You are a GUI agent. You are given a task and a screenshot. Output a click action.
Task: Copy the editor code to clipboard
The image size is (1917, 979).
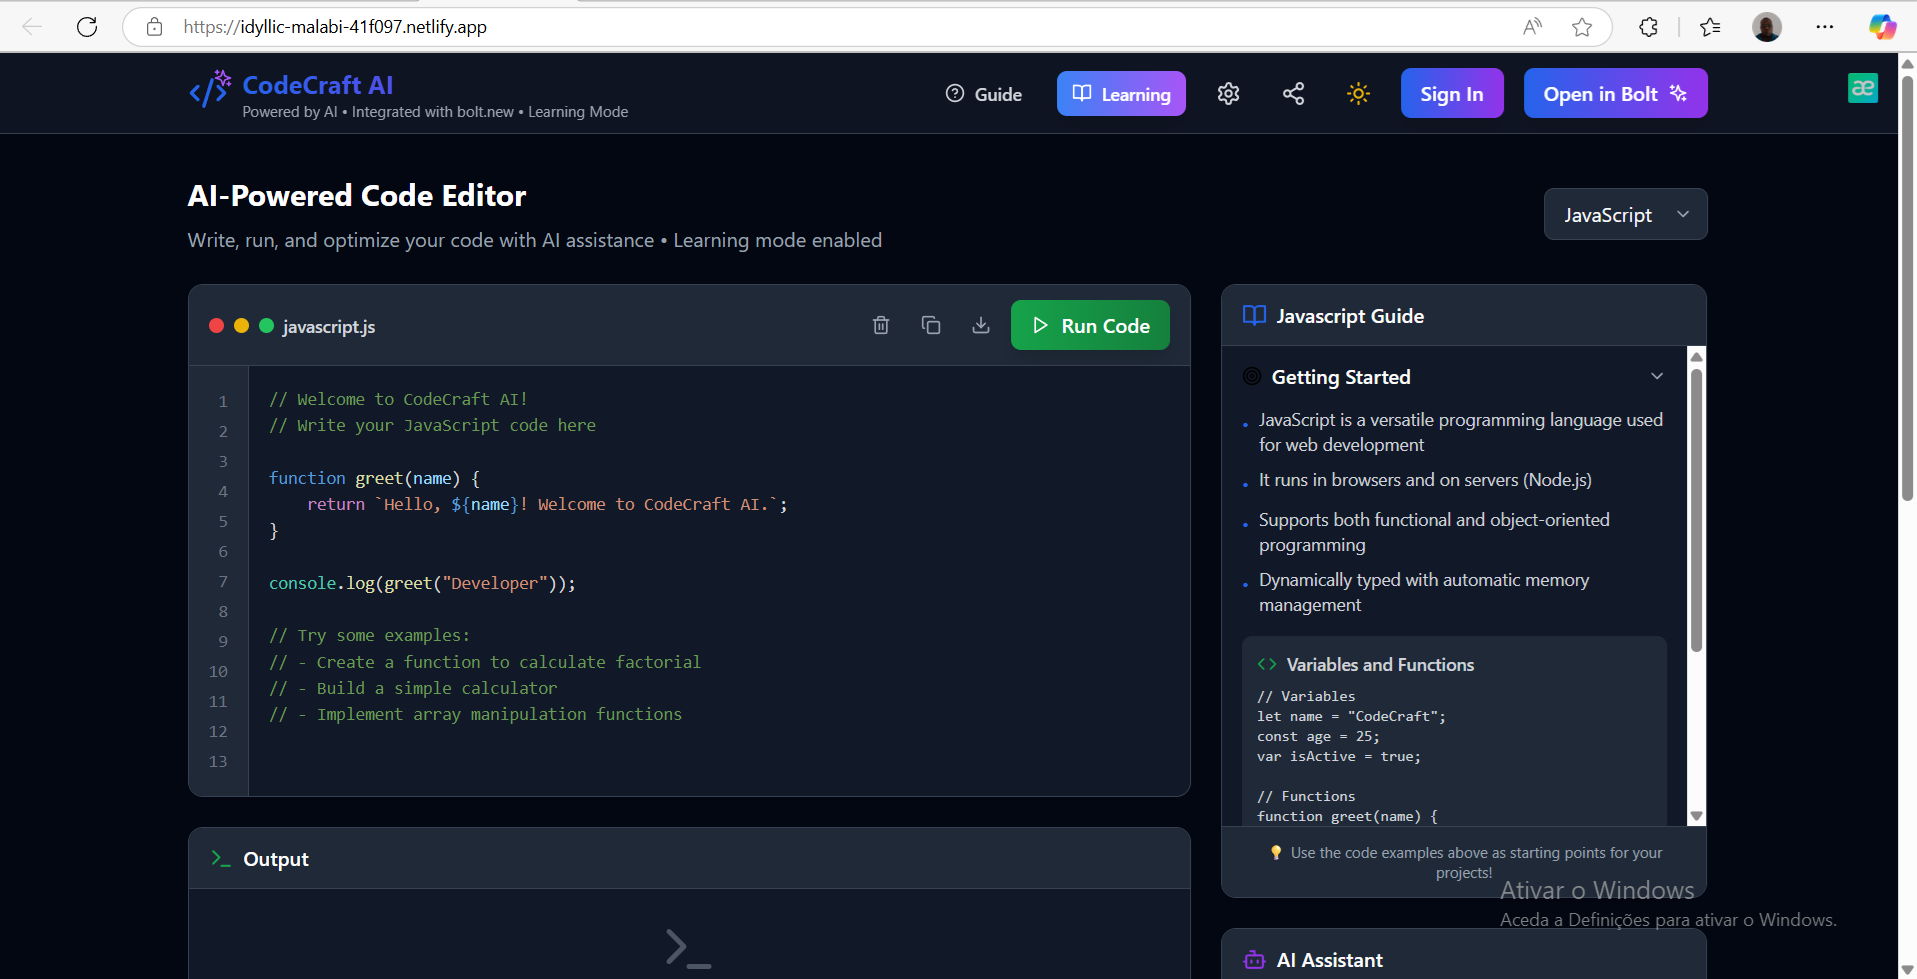click(x=931, y=325)
